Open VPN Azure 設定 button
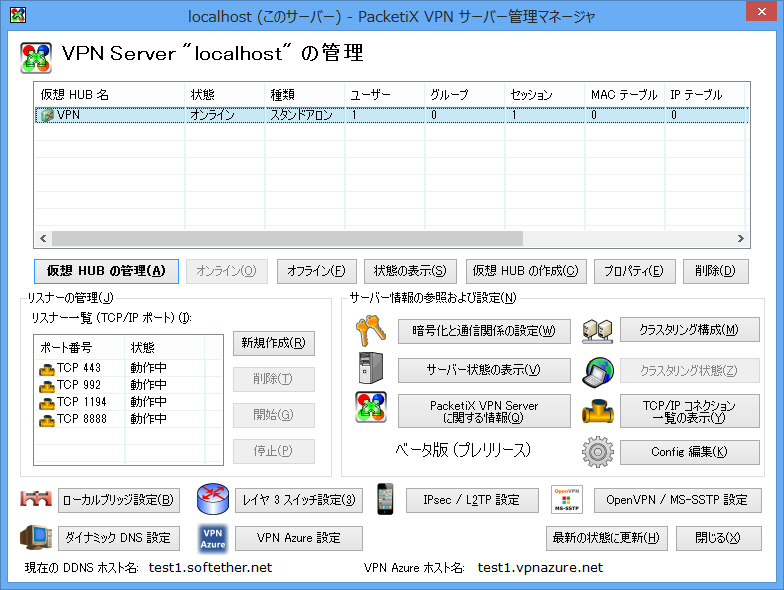 299,538
